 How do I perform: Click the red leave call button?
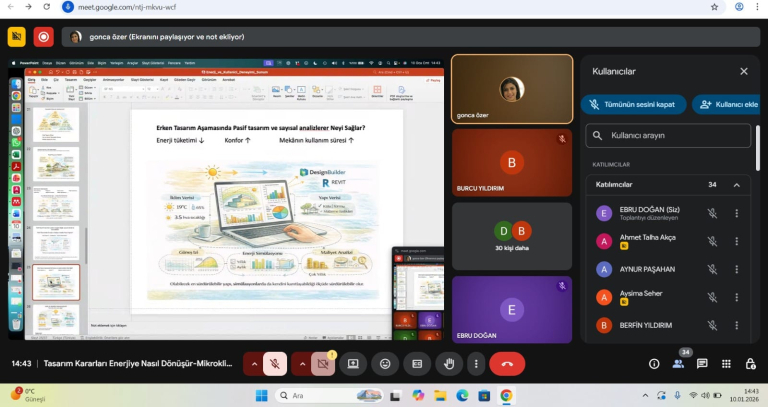[507, 364]
